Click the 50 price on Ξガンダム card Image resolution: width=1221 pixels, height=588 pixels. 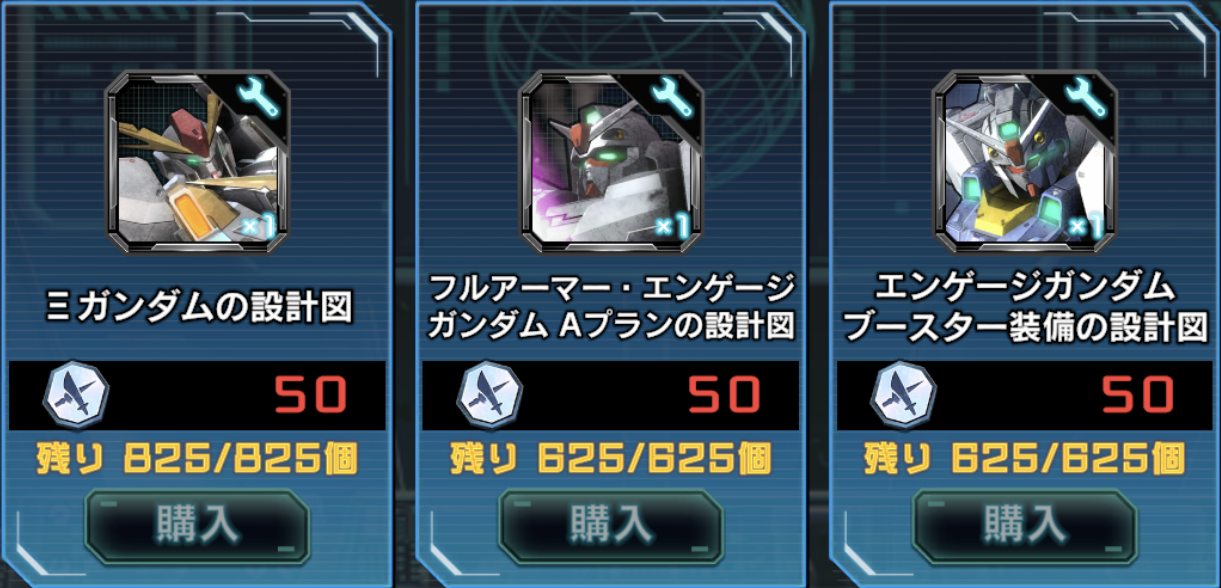tap(311, 396)
